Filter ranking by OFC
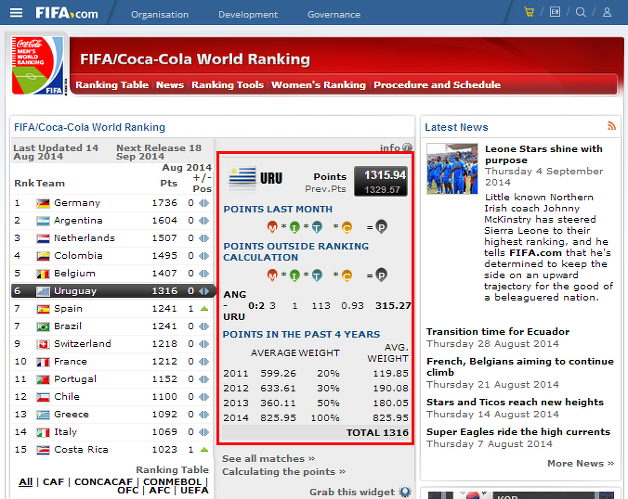This screenshot has width=628, height=499. [x=128, y=490]
